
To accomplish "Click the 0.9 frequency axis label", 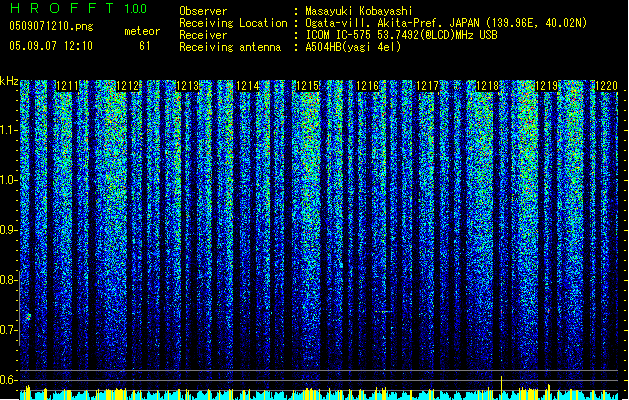I will [x=9, y=230].
